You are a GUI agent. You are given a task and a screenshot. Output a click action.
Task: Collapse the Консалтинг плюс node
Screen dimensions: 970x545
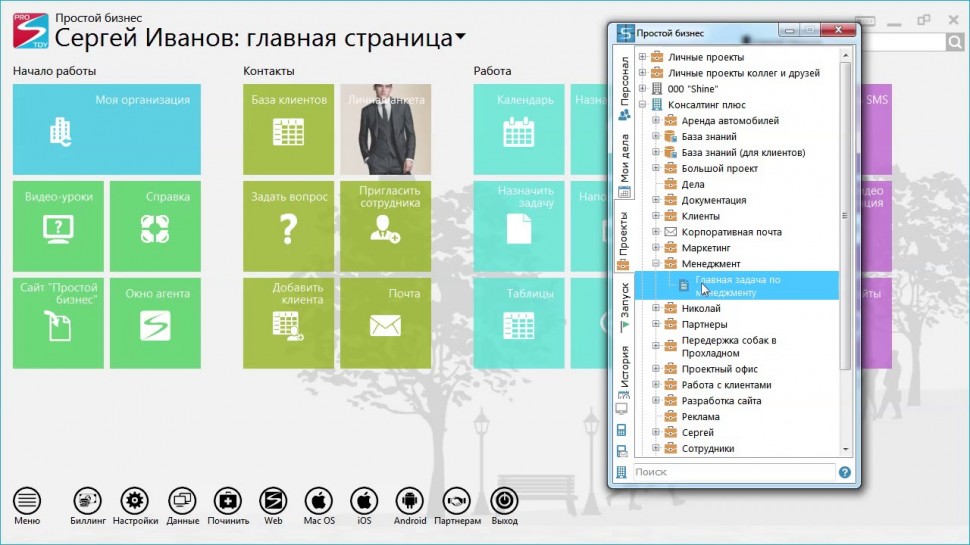tap(642, 105)
